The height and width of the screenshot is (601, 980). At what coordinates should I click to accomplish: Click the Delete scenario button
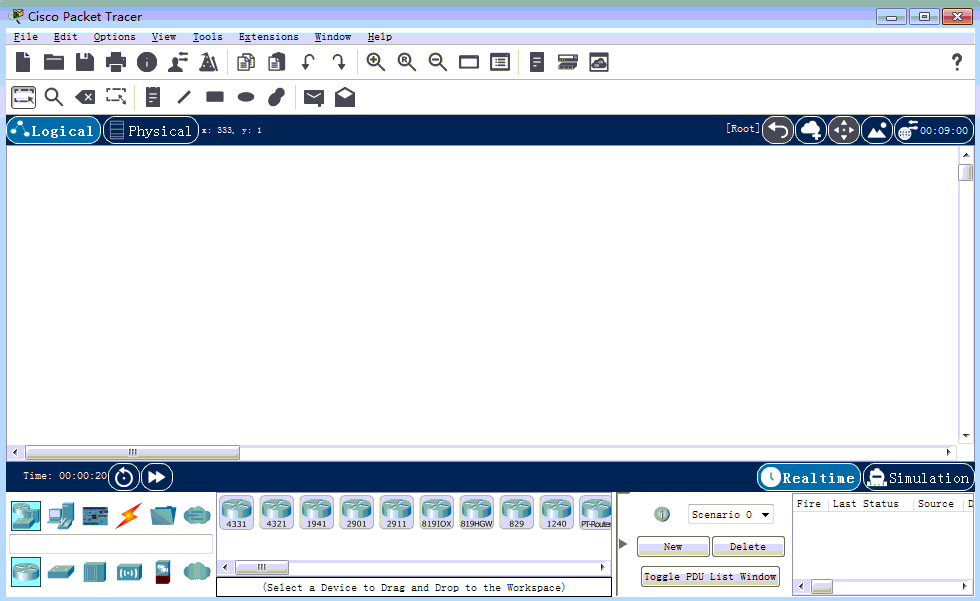click(x=748, y=547)
